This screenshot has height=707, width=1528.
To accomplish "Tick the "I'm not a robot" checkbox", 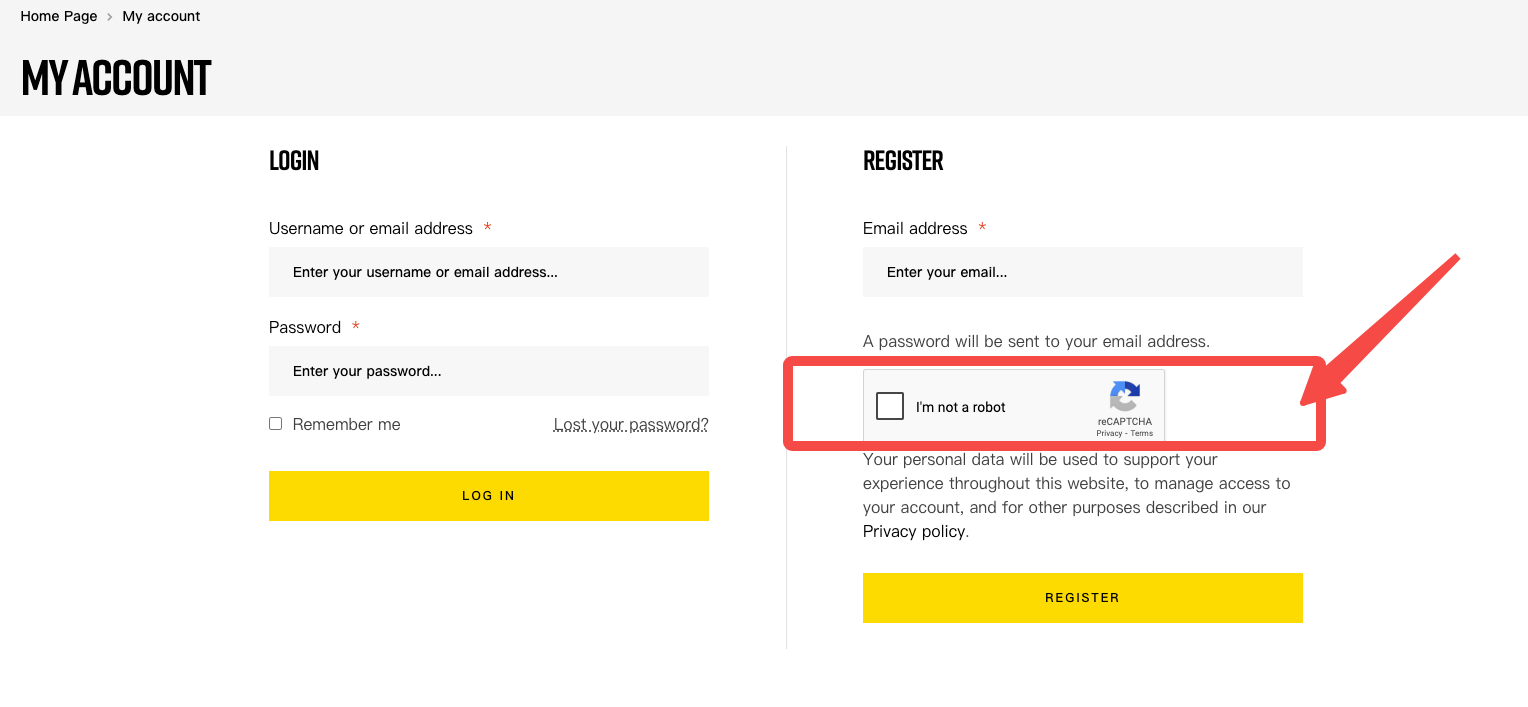I will (889, 406).
